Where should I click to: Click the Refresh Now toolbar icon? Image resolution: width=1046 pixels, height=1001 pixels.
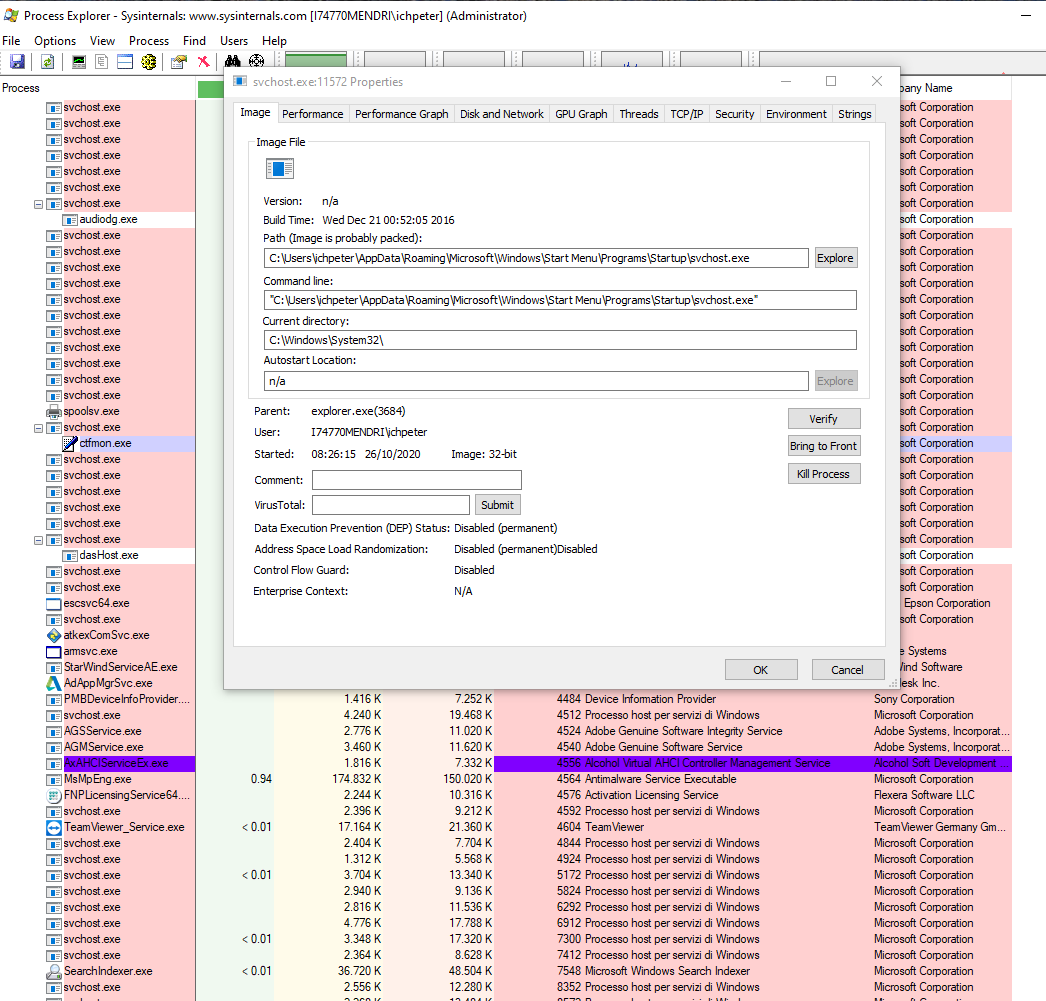coord(47,62)
